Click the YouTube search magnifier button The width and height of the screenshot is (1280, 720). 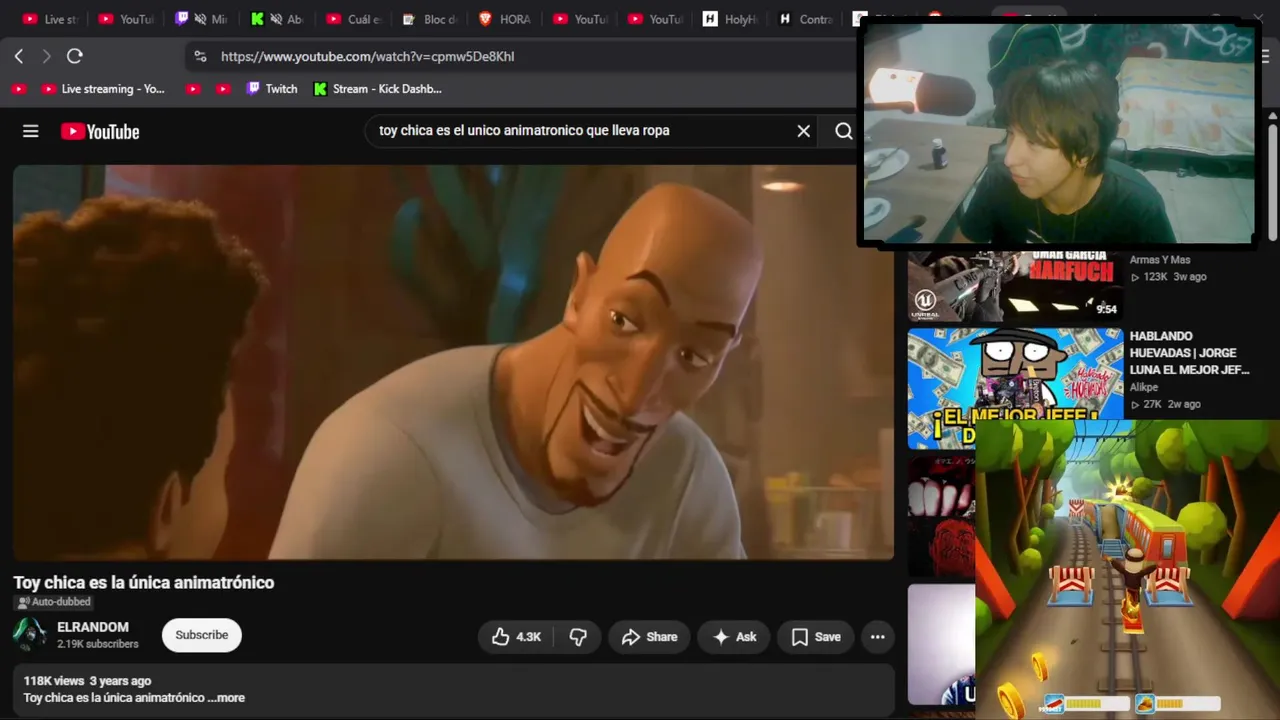843,131
